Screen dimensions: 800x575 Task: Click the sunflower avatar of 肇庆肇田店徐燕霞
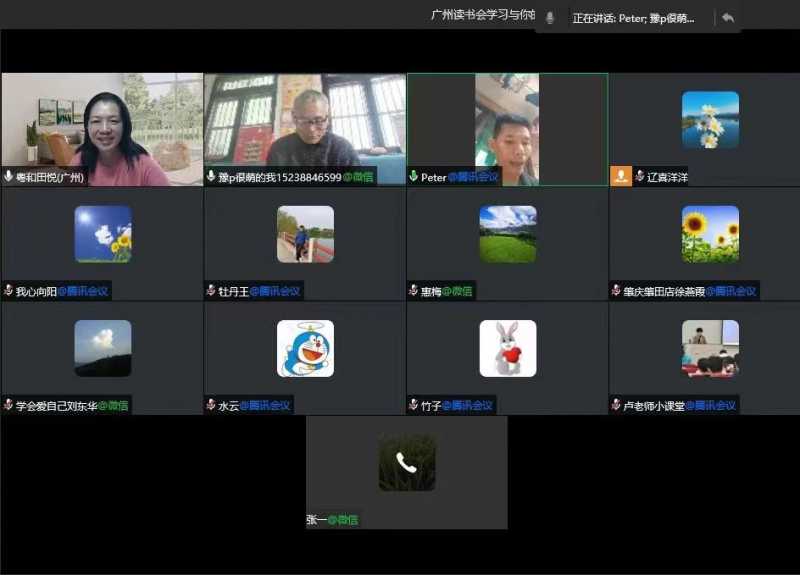coord(710,234)
